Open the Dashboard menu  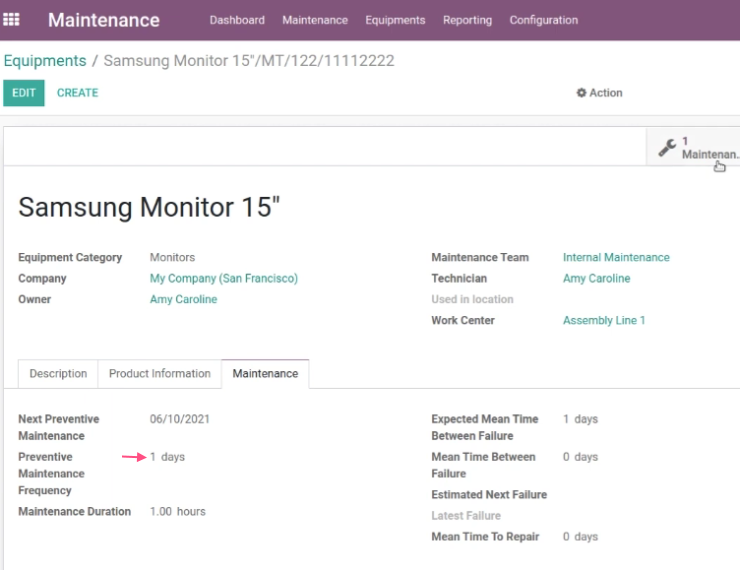237,20
